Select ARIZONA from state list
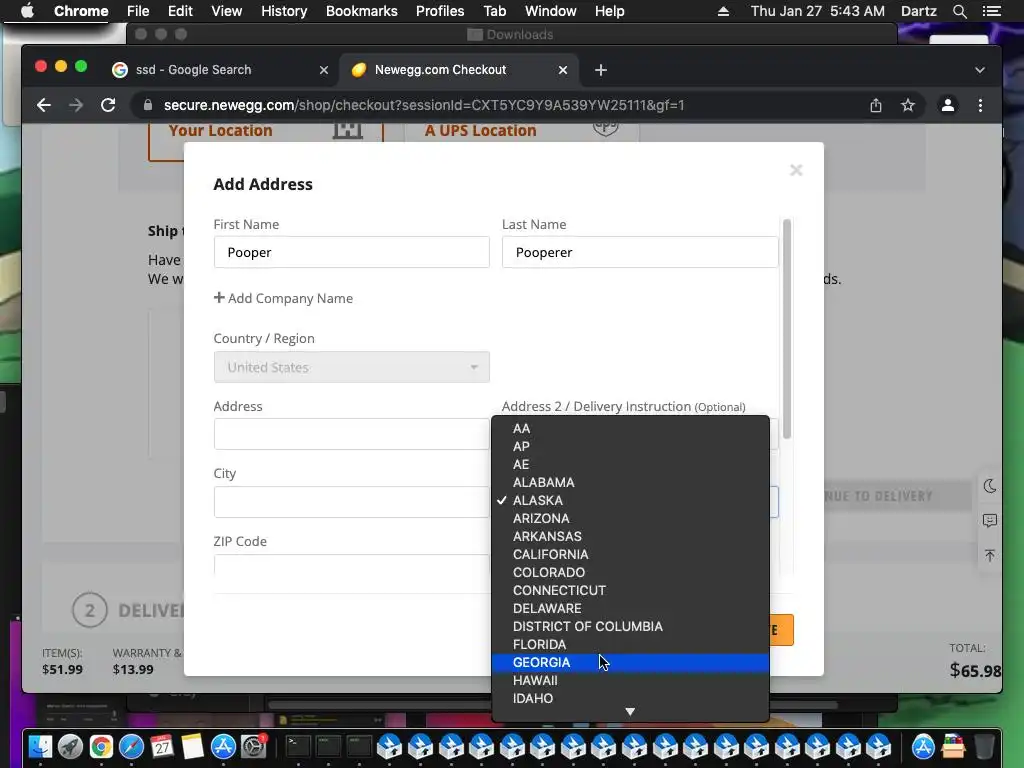Viewport: 1024px width, 768px height. coord(631,519)
